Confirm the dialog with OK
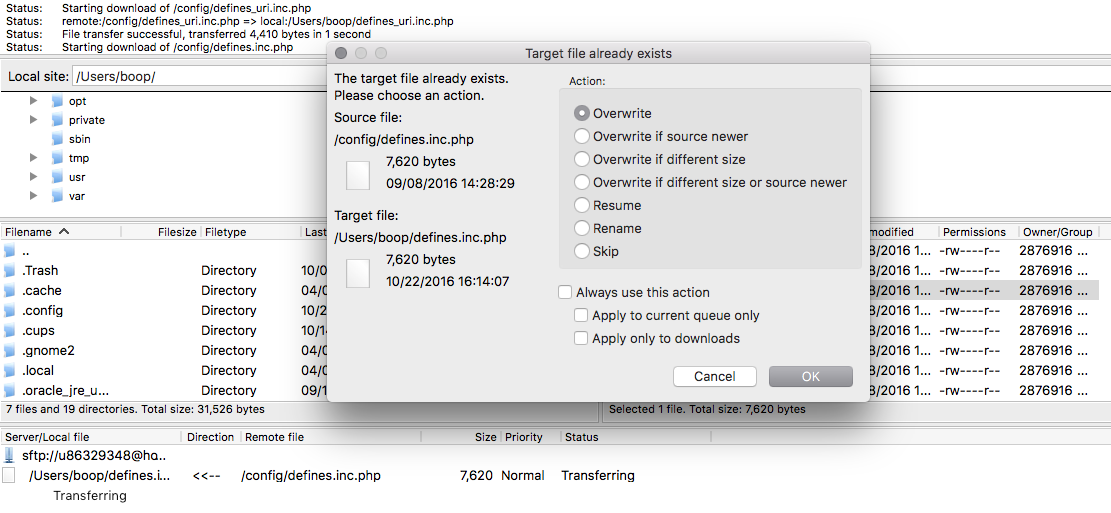Screen dimensions: 1111x513 (810, 377)
